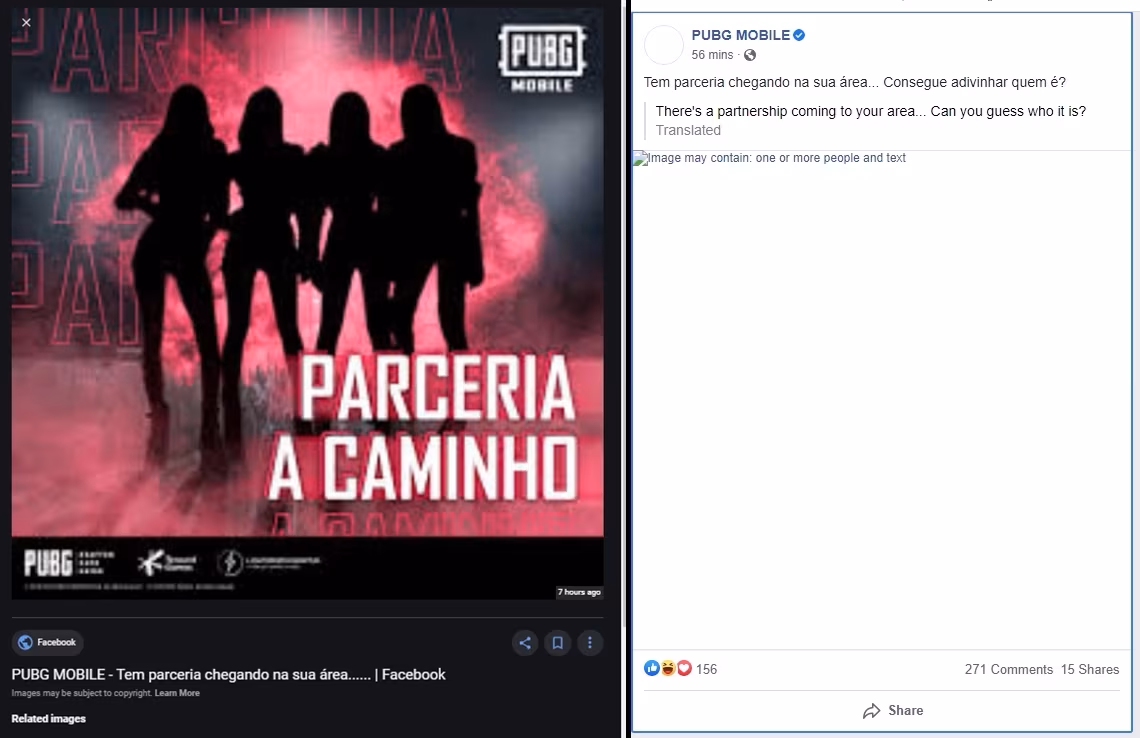Click the verified badge next to PUBG MOBILE

pyautogui.click(x=799, y=35)
